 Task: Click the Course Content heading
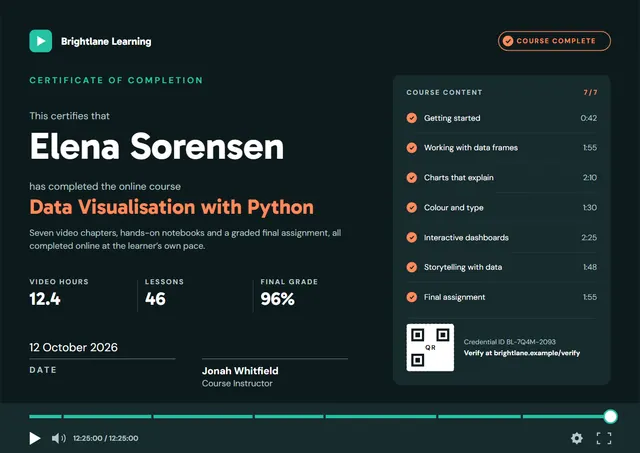[x=444, y=93]
